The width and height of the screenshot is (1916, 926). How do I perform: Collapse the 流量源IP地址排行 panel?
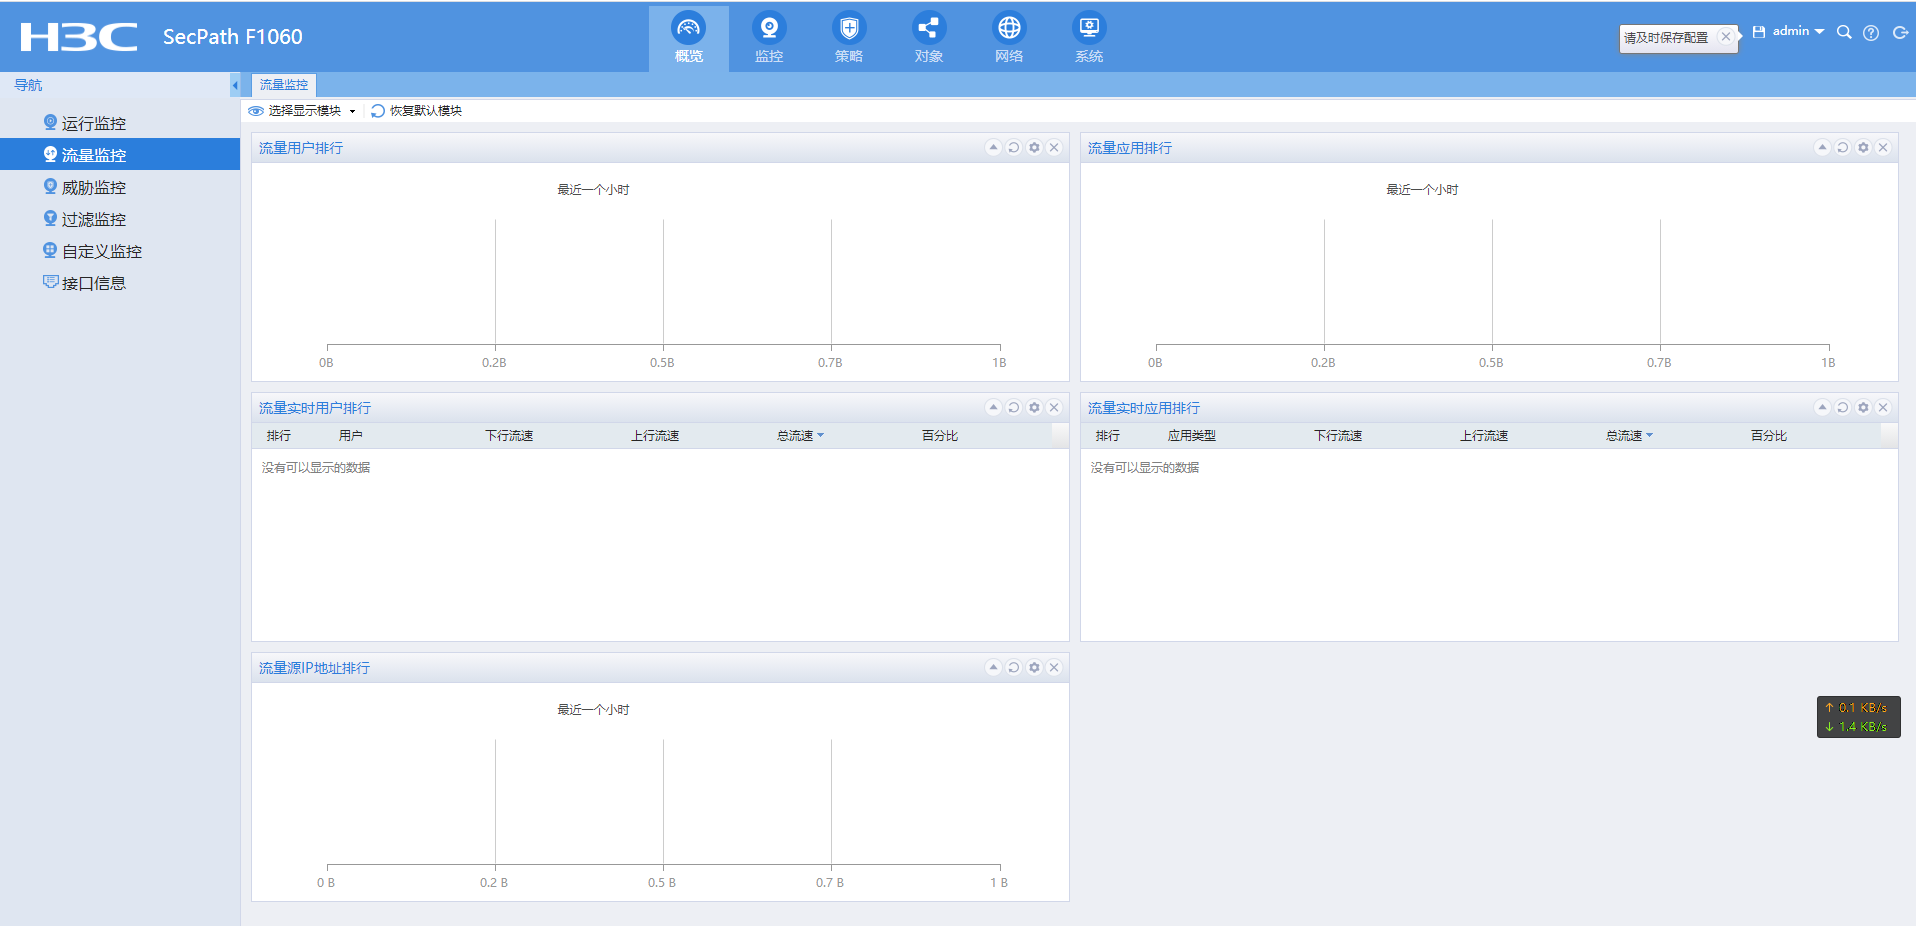click(993, 667)
